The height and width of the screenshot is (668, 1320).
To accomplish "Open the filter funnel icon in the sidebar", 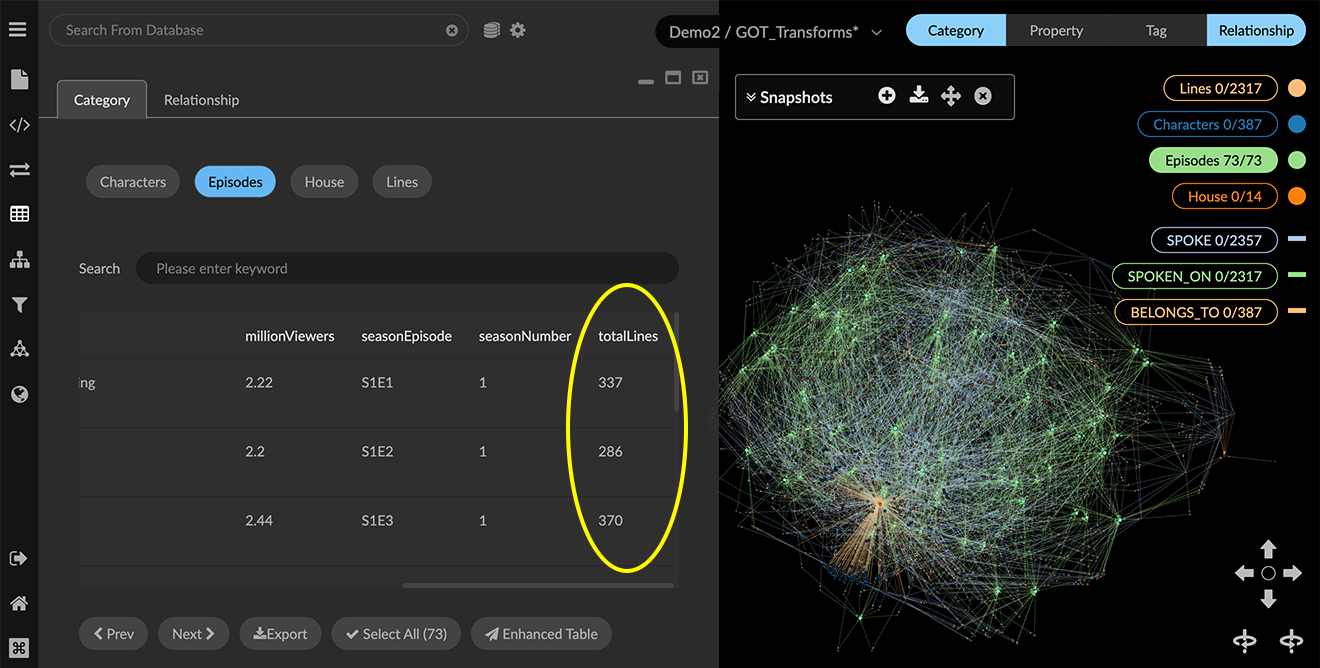I will pos(19,305).
